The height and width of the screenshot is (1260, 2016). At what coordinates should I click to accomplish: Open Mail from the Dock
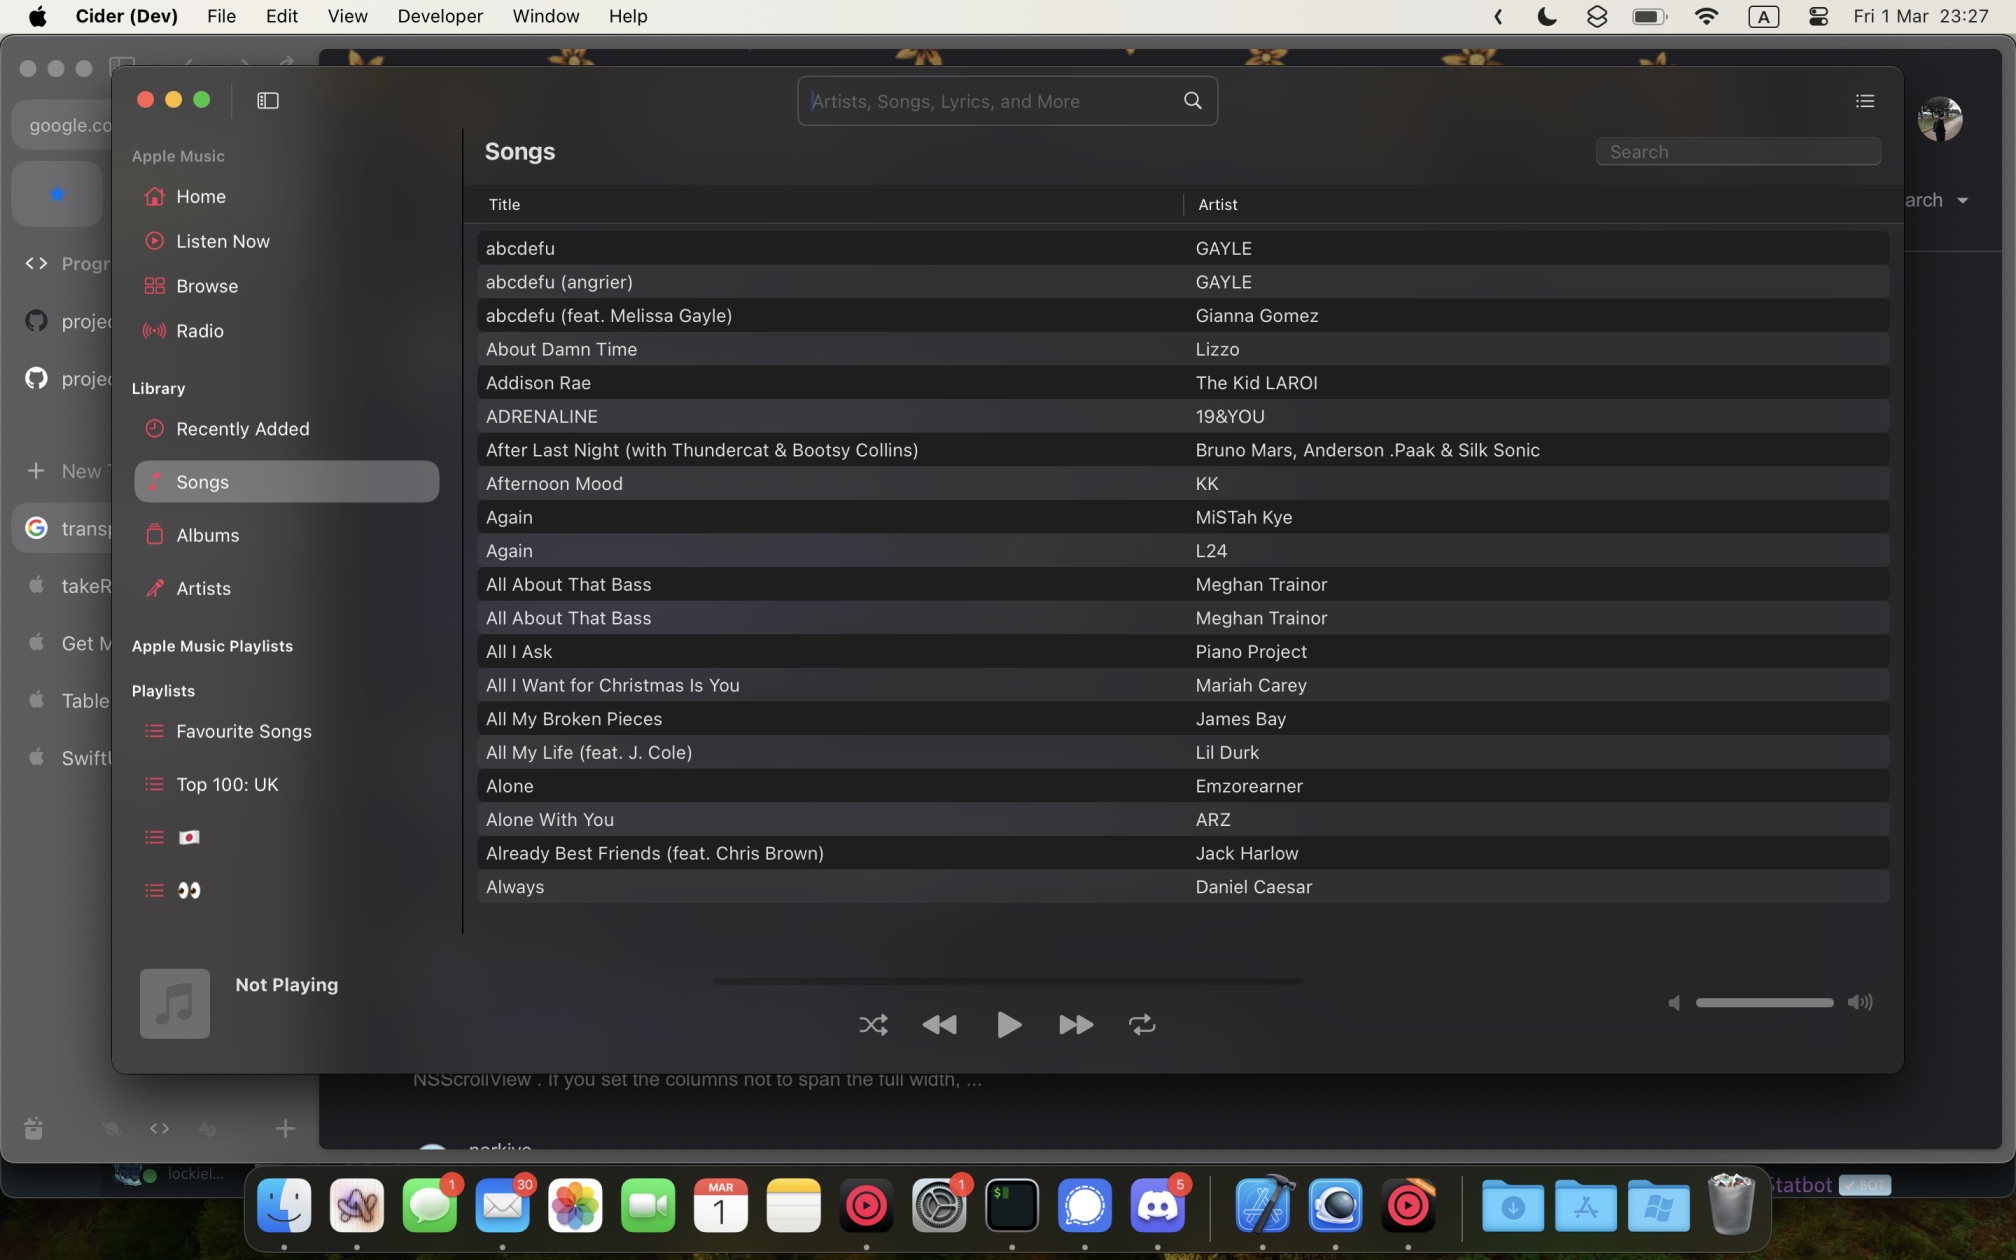coord(502,1205)
